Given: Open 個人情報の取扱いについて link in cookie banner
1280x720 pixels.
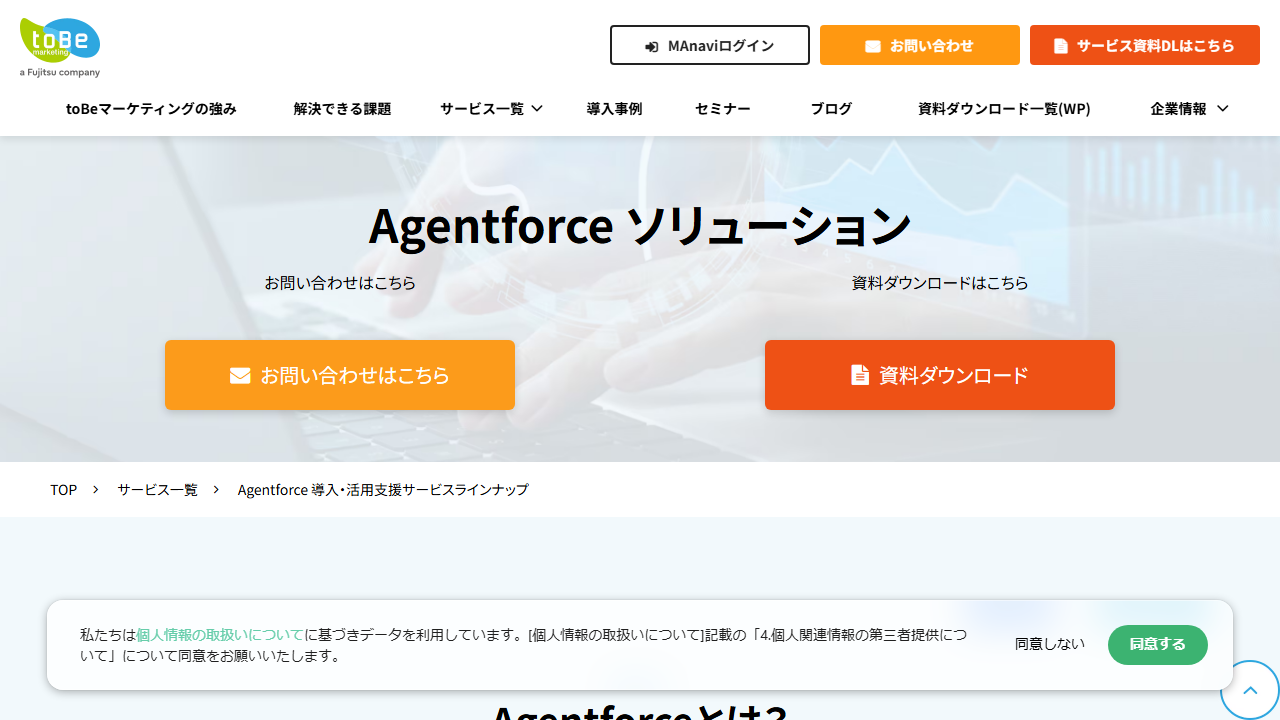Looking at the screenshot, I should click(220, 634).
